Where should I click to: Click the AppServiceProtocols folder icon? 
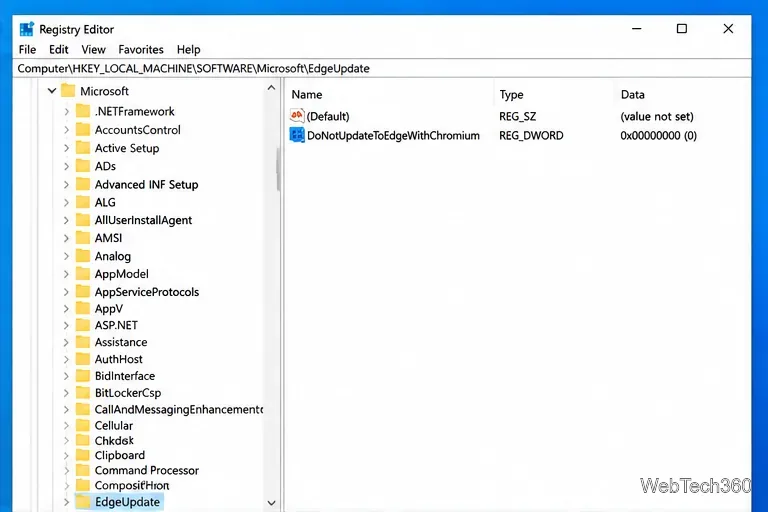tap(83, 292)
